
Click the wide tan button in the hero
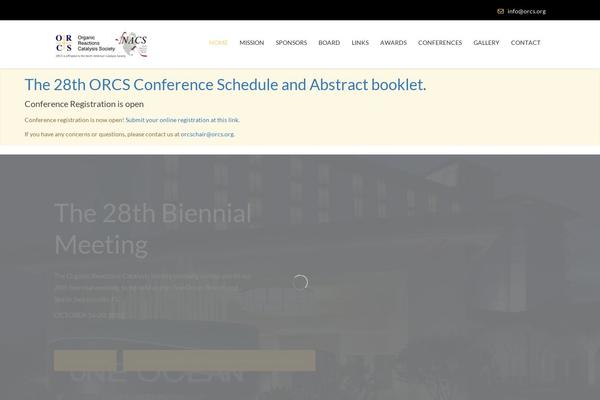click(x=219, y=360)
